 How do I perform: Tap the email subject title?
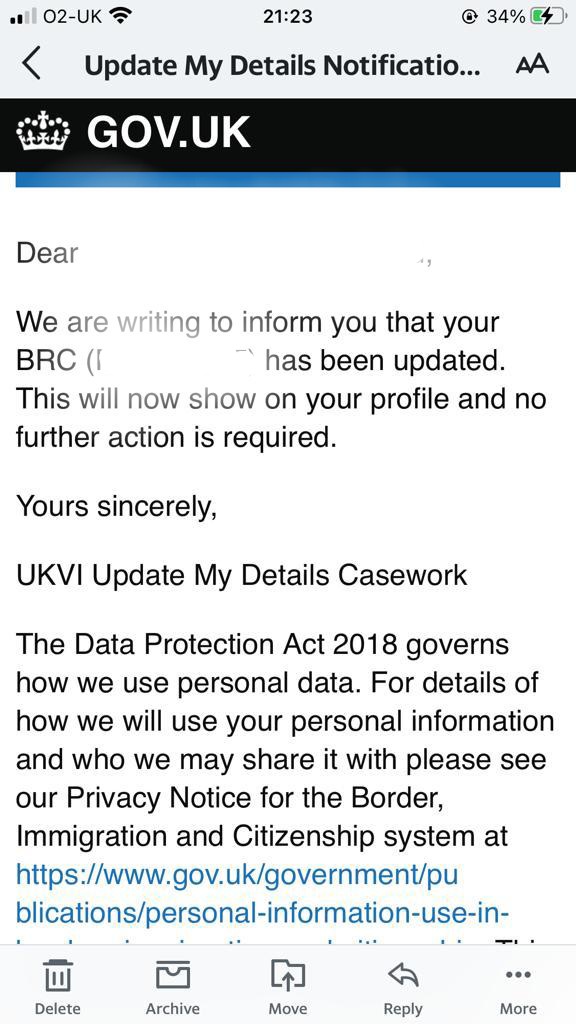[x=283, y=65]
